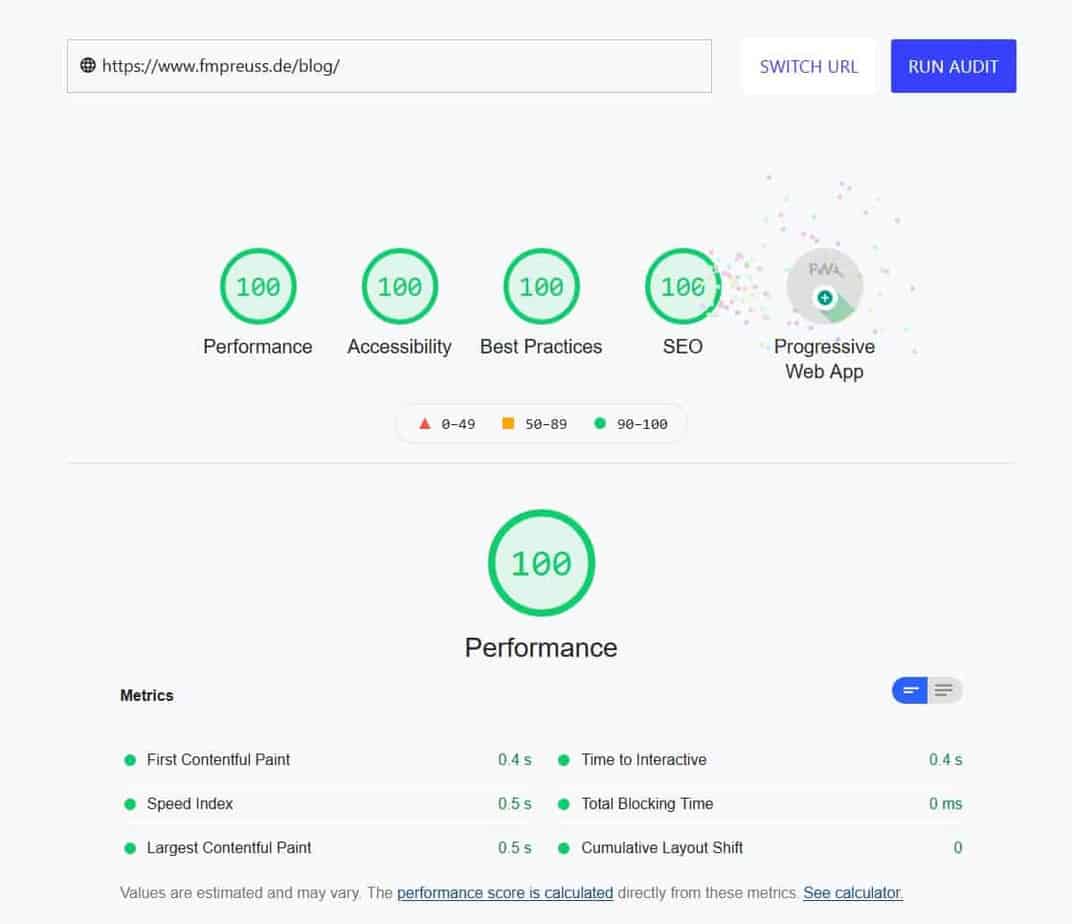Click the green dot beside Time to Interactive

click(x=564, y=760)
